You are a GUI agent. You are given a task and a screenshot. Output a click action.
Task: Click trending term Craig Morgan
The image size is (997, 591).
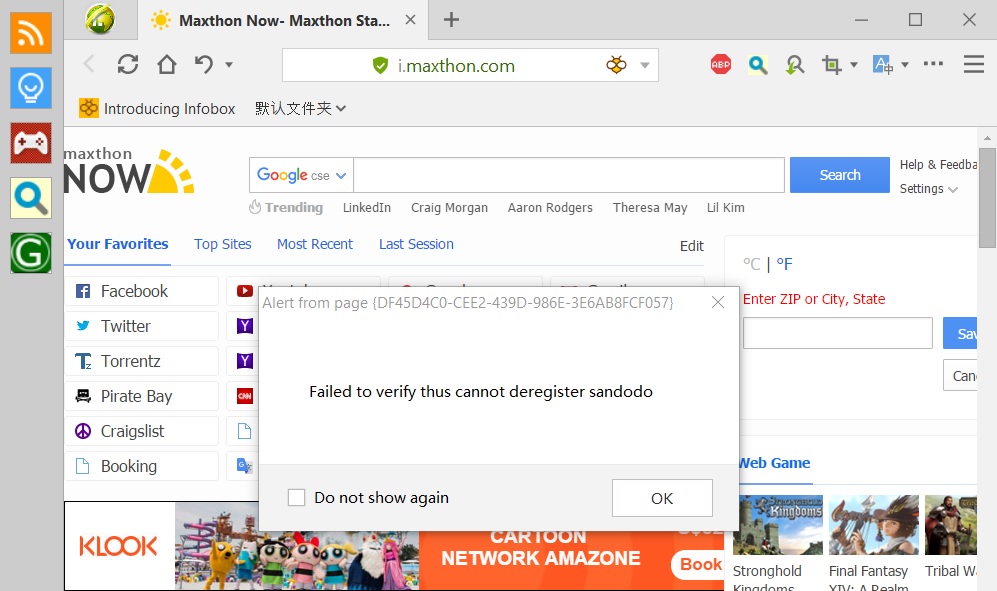[x=450, y=208]
